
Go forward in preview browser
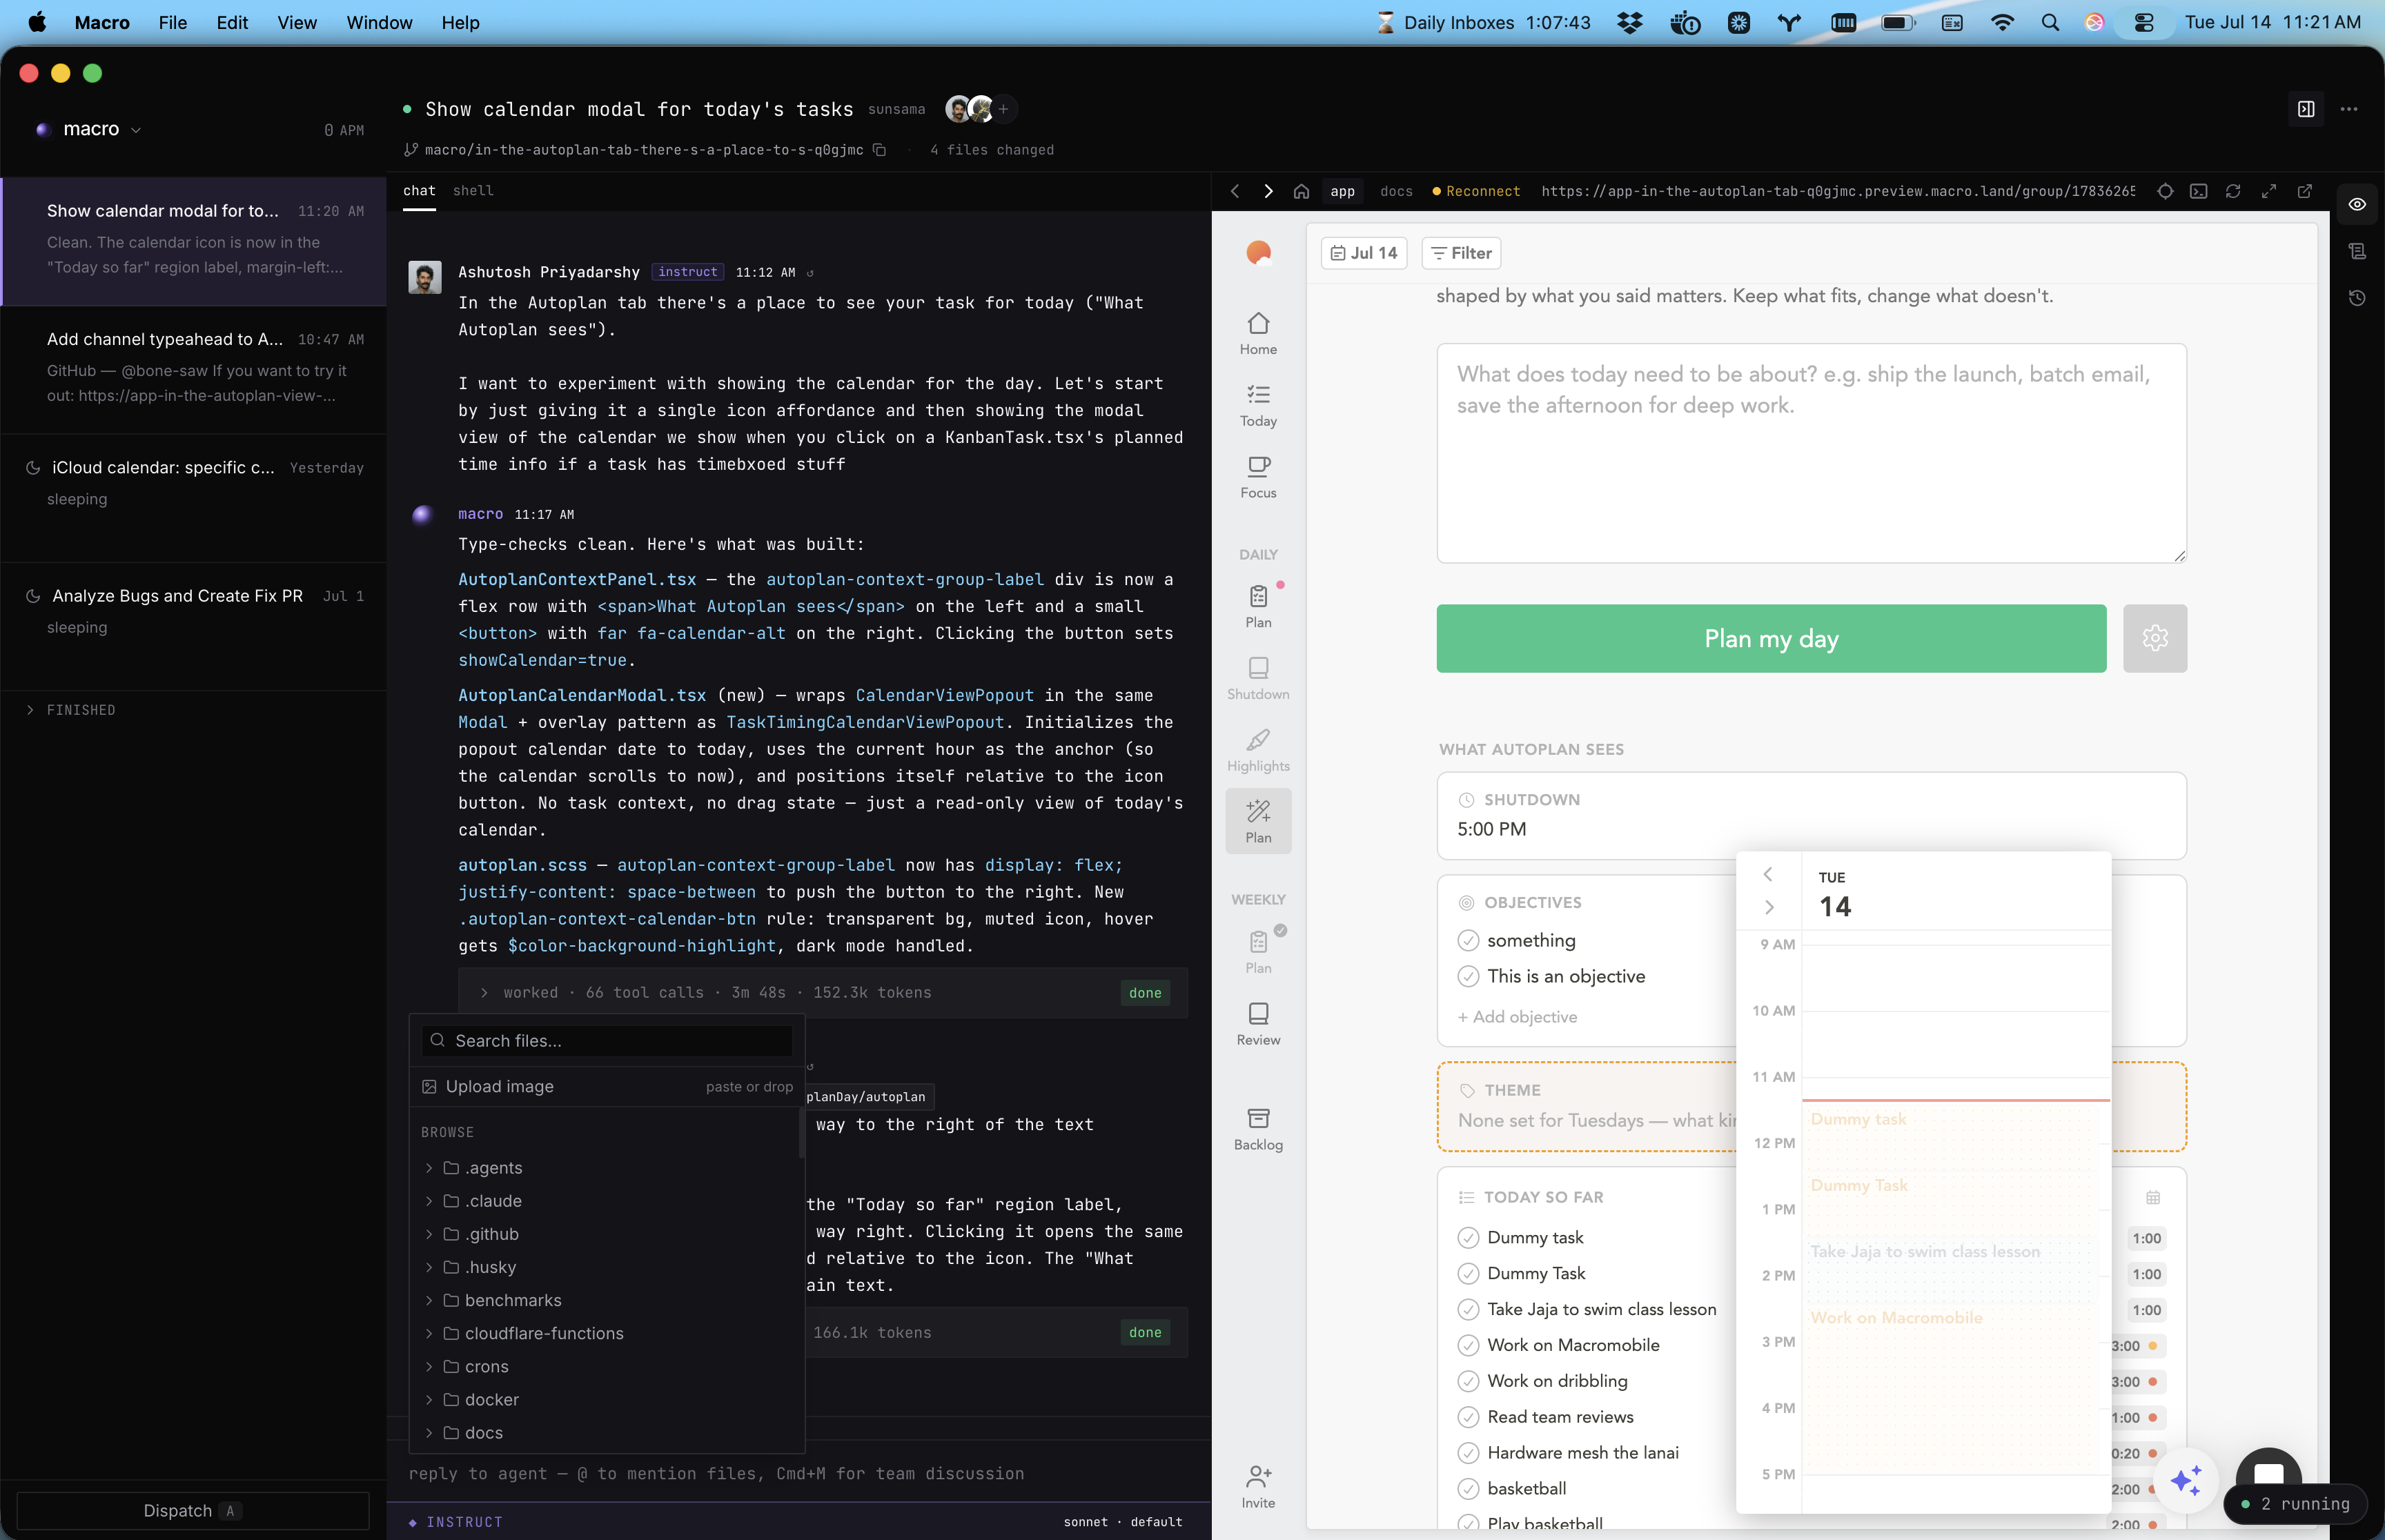point(1268,191)
